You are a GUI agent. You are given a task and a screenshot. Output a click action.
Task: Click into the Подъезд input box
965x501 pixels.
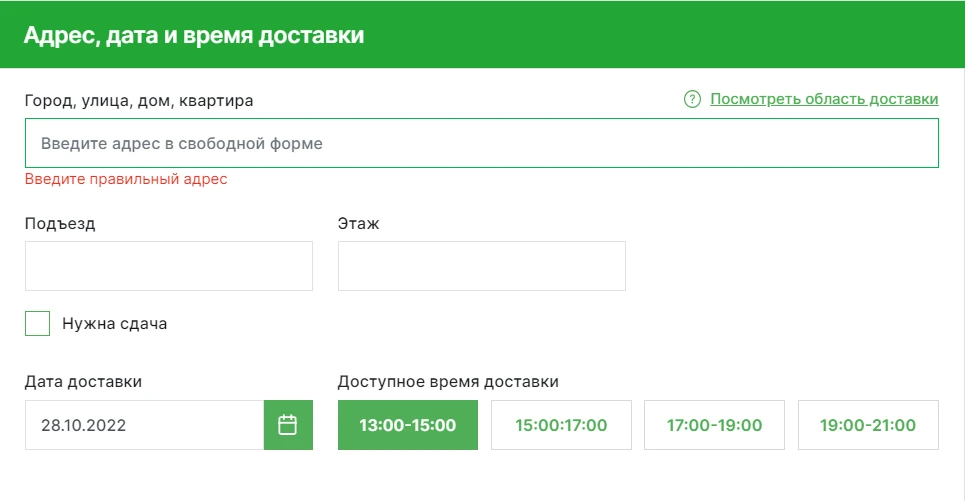[168, 266]
